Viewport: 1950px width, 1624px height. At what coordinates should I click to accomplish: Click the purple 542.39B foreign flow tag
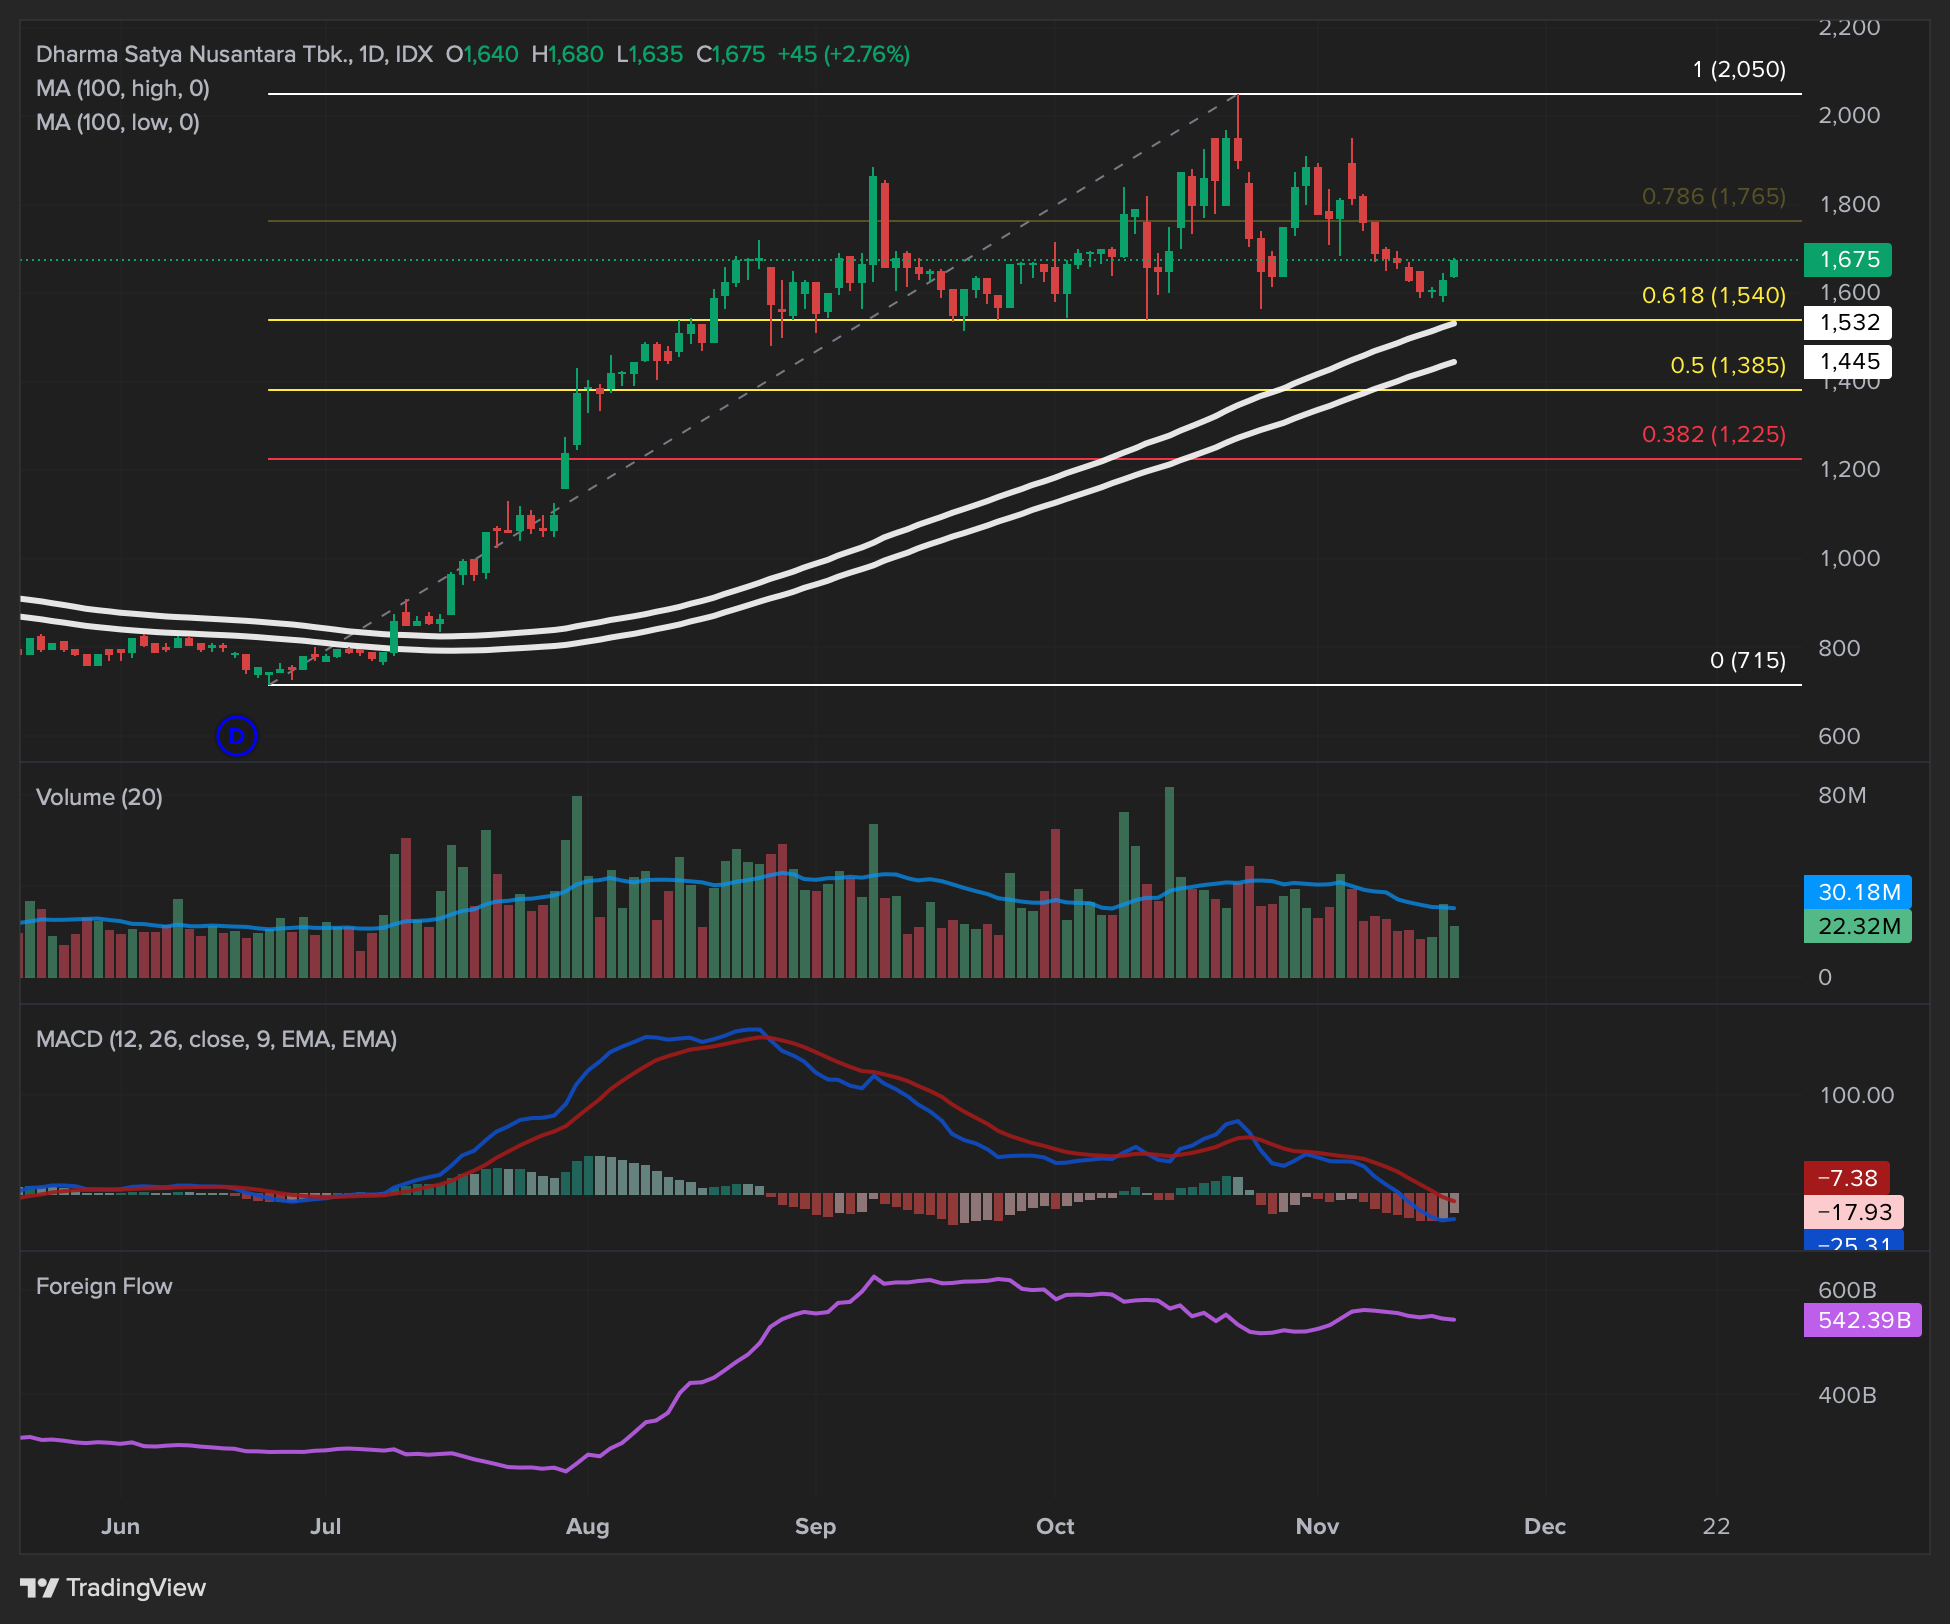1862,1320
